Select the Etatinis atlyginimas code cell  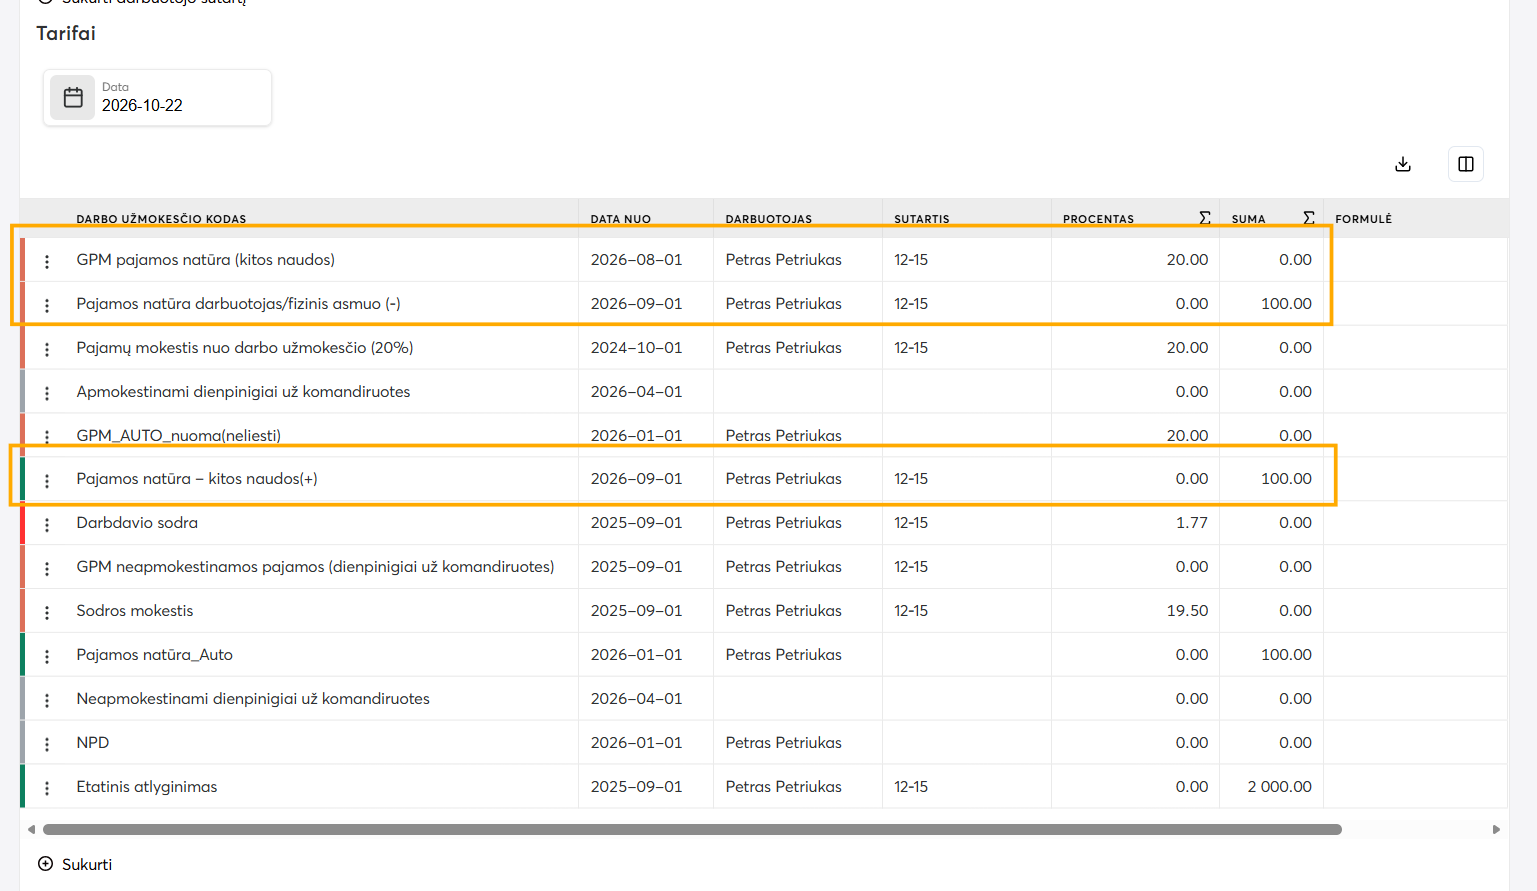[147, 786]
